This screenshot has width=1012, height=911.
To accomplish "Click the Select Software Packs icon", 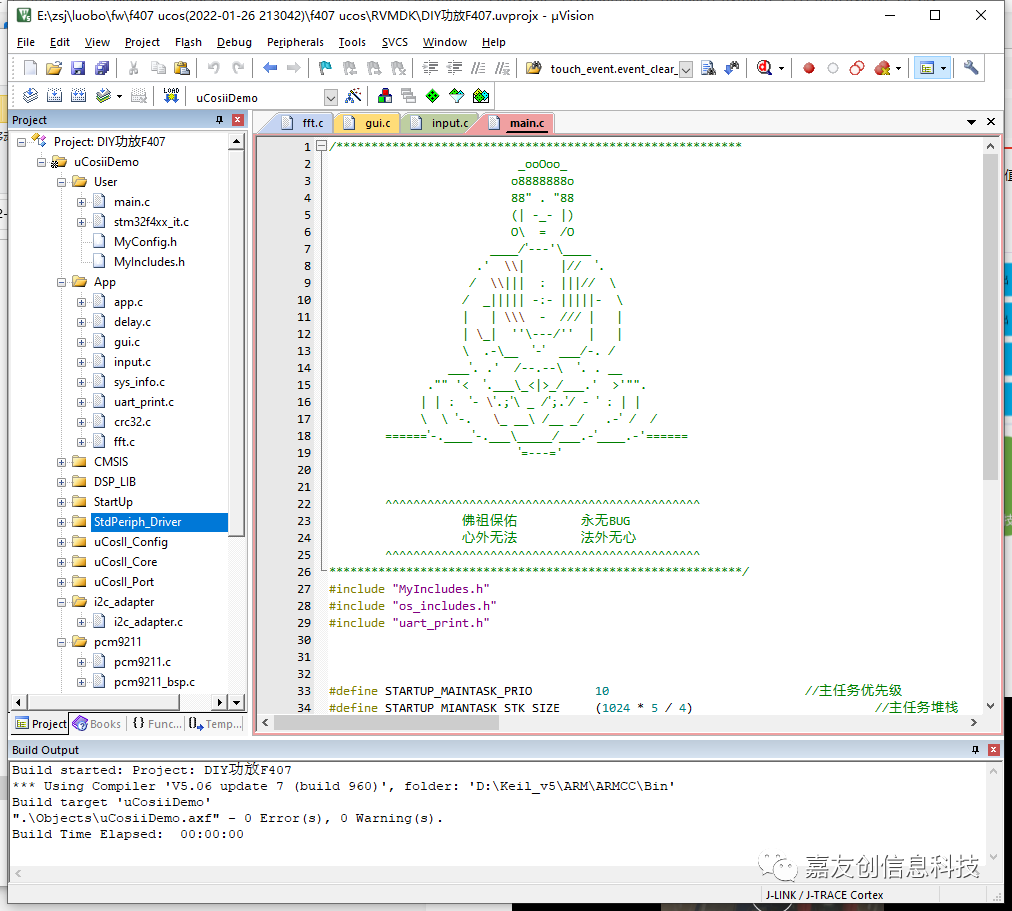I will 456,96.
